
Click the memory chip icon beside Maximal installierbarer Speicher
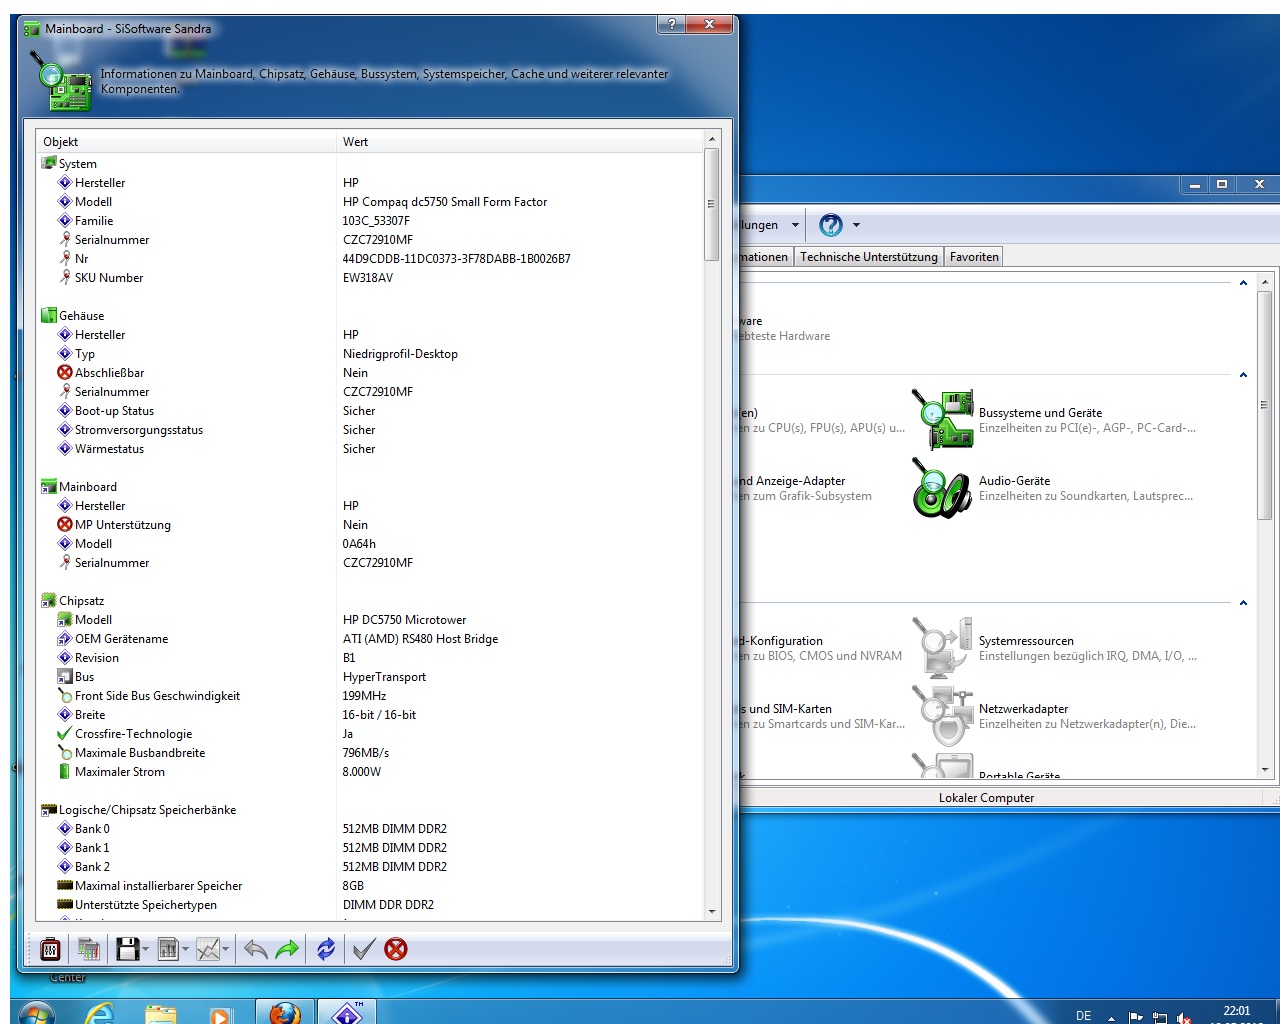(65, 885)
